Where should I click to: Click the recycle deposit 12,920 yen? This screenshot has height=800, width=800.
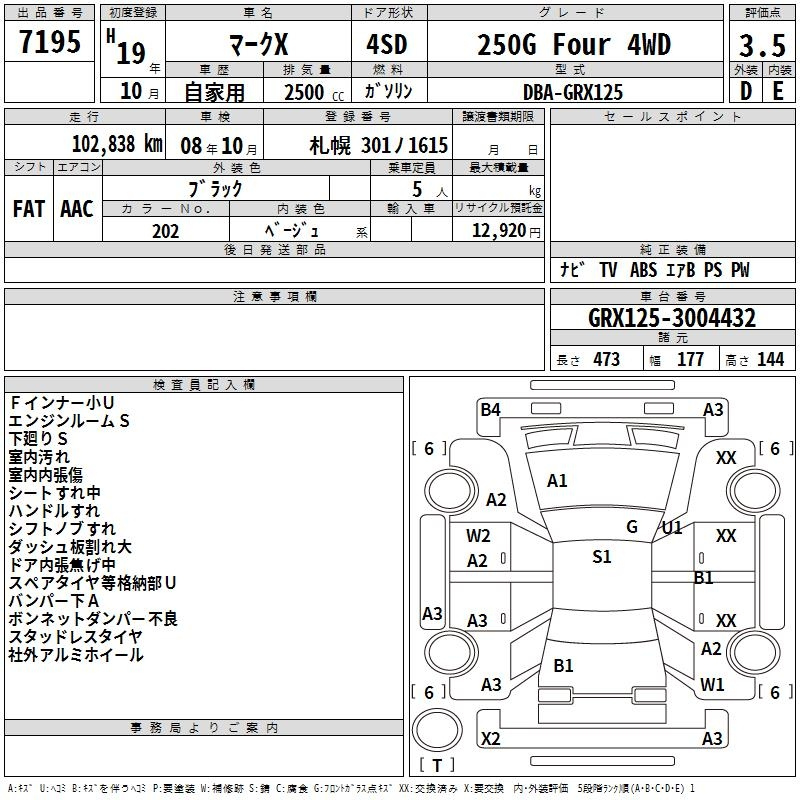(x=506, y=231)
